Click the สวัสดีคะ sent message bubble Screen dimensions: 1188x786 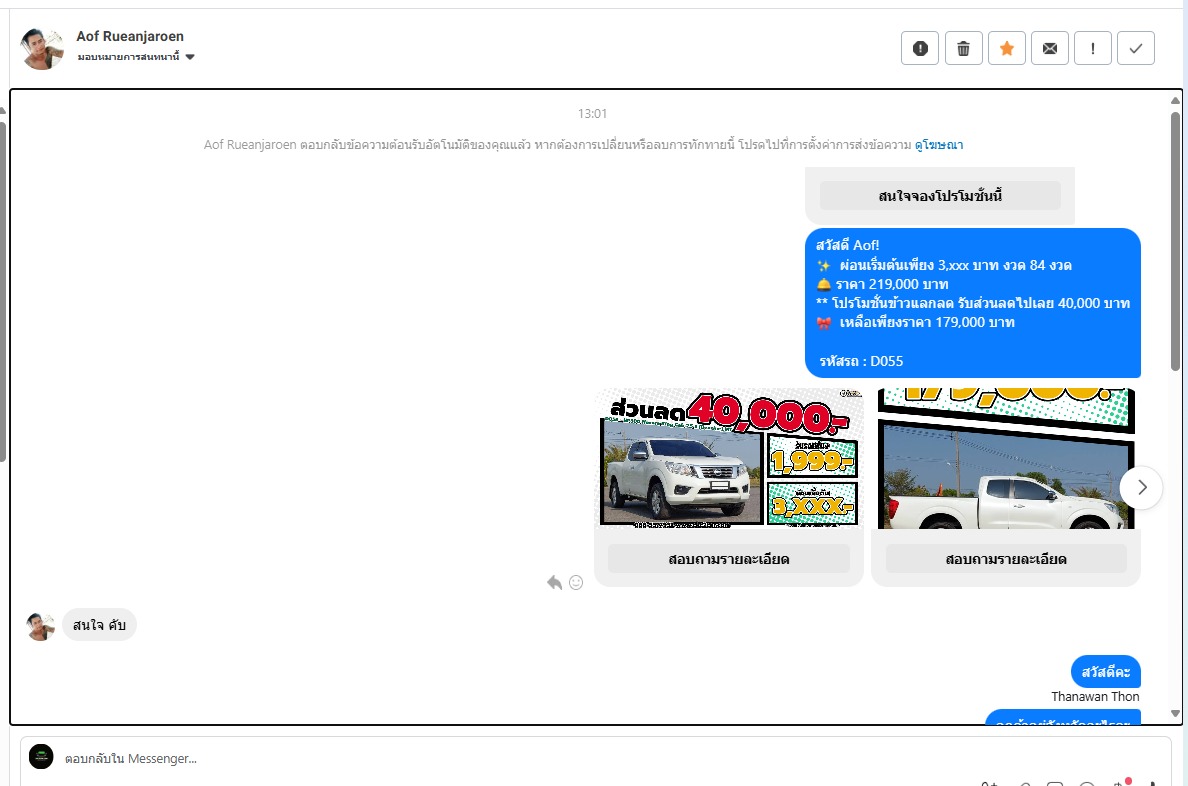[1105, 672]
